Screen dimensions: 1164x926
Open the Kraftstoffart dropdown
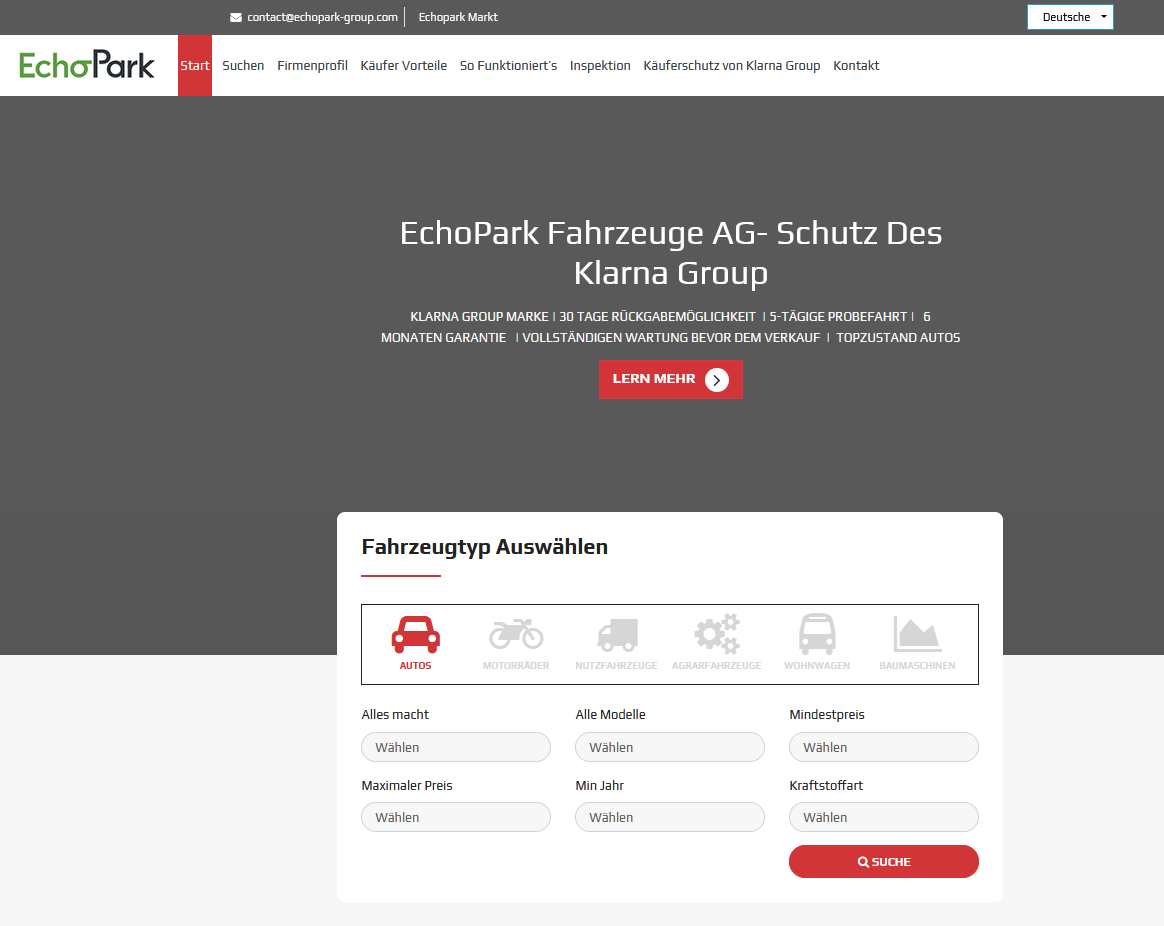pos(883,817)
